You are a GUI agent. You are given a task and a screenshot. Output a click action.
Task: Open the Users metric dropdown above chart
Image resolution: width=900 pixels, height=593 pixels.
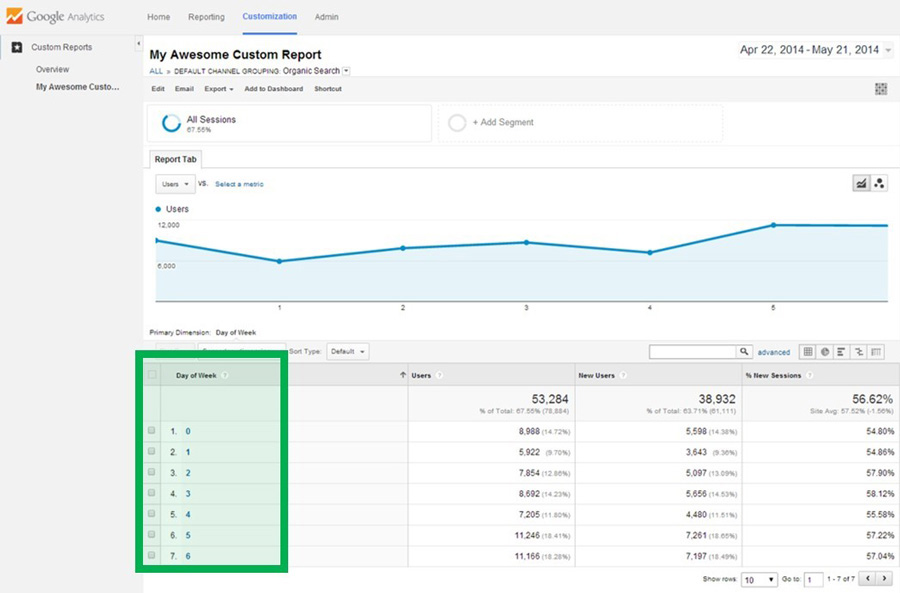tap(175, 184)
